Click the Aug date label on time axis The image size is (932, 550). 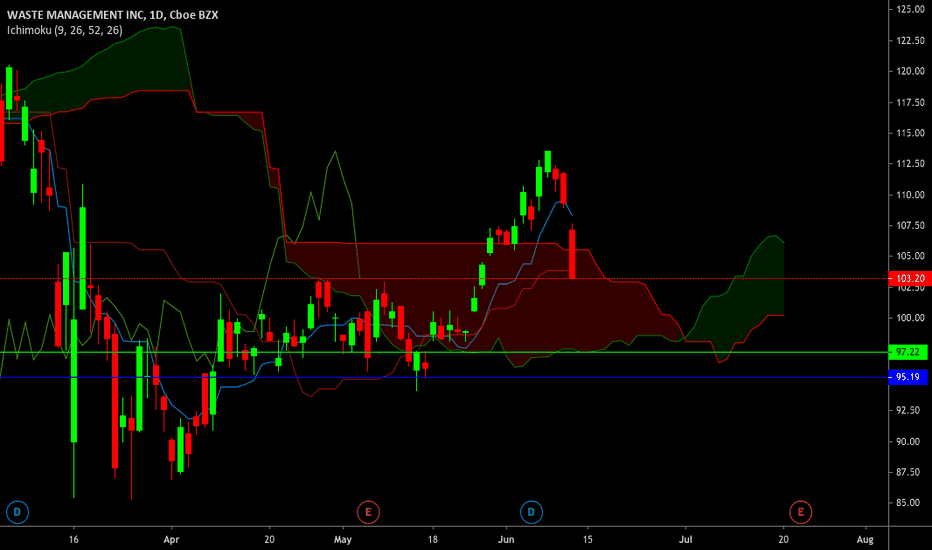[865, 540]
